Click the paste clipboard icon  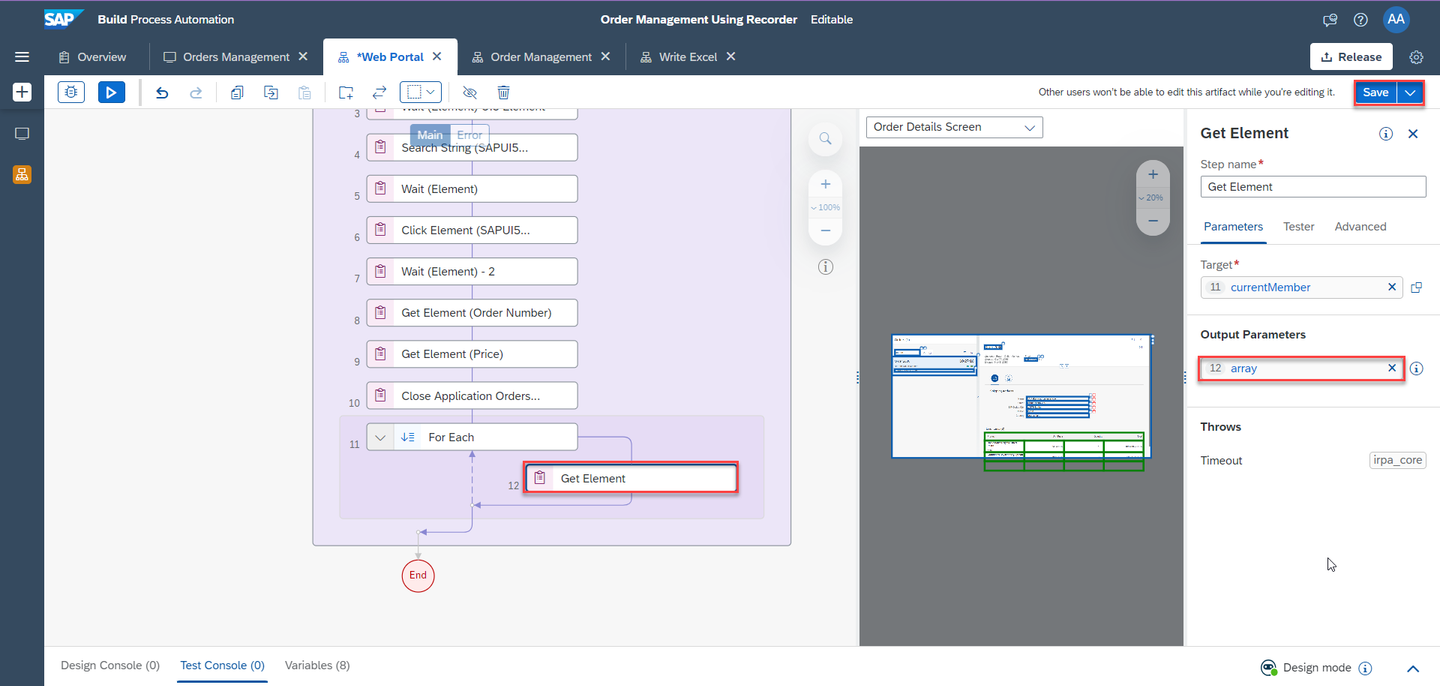[x=305, y=92]
